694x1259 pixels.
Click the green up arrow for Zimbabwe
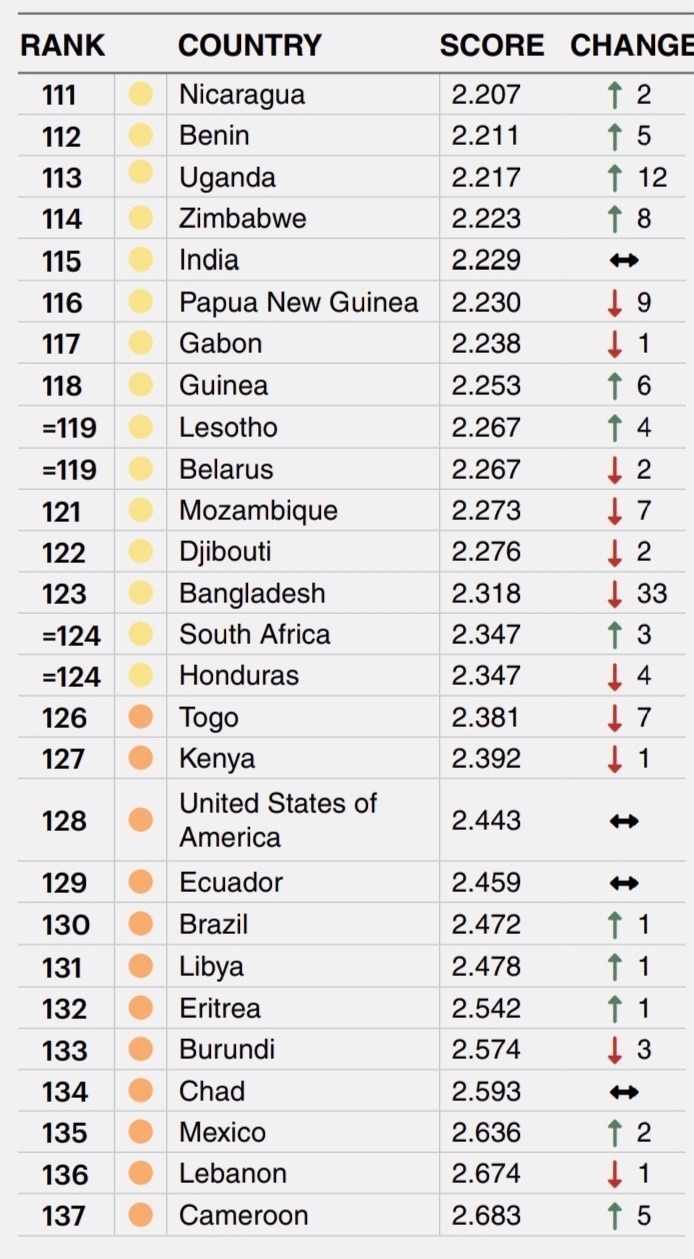click(x=615, y=219)
